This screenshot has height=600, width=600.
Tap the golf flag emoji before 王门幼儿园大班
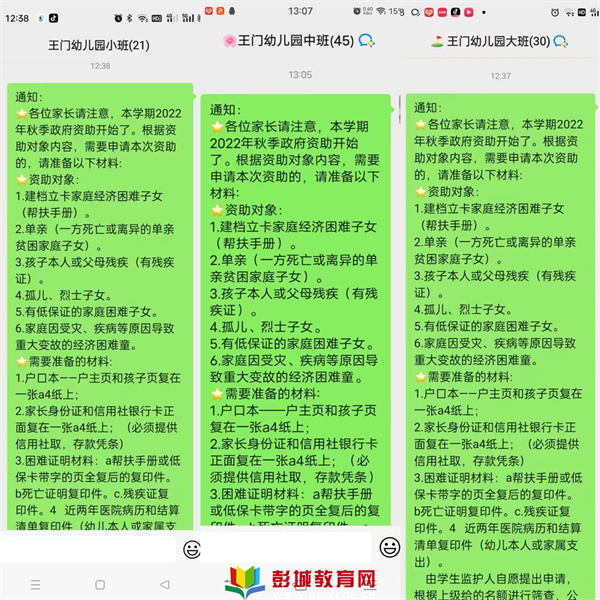click(437, 41)
